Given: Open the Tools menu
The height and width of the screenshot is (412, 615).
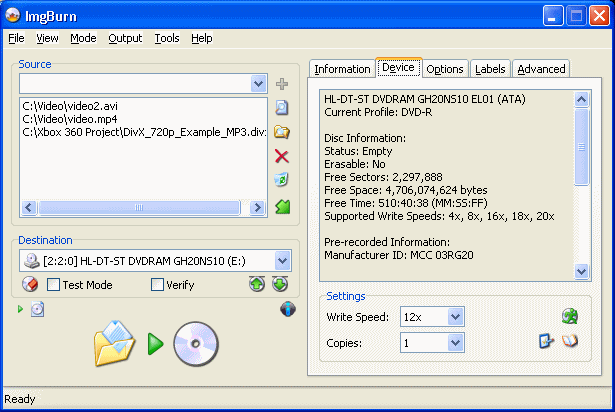Looking at the screenshot, I should 167,38.
